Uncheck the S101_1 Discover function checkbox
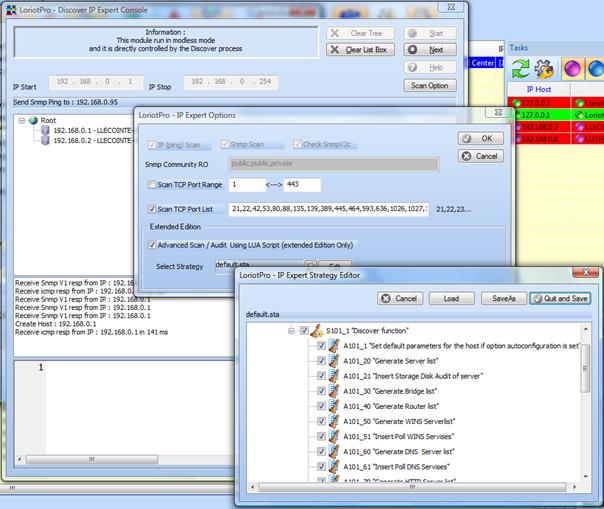This screenshot has width=604, height=509. pyautogui.click(x=304, y=331)
